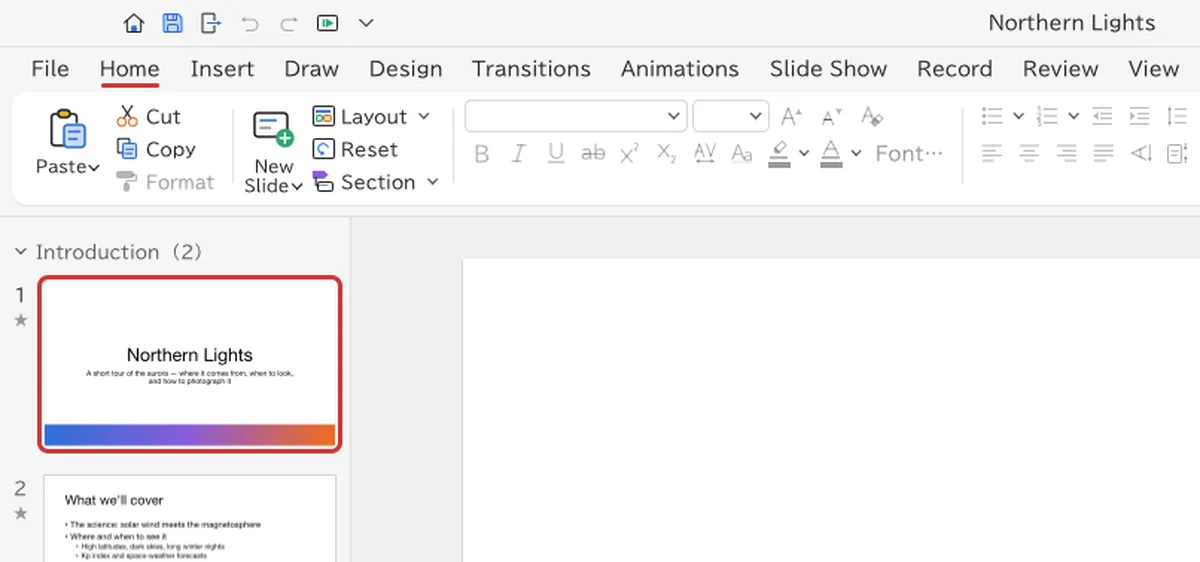Toggle bold formatting
Viewport: 1200px width, 562px height.
[x=482, y=154]
